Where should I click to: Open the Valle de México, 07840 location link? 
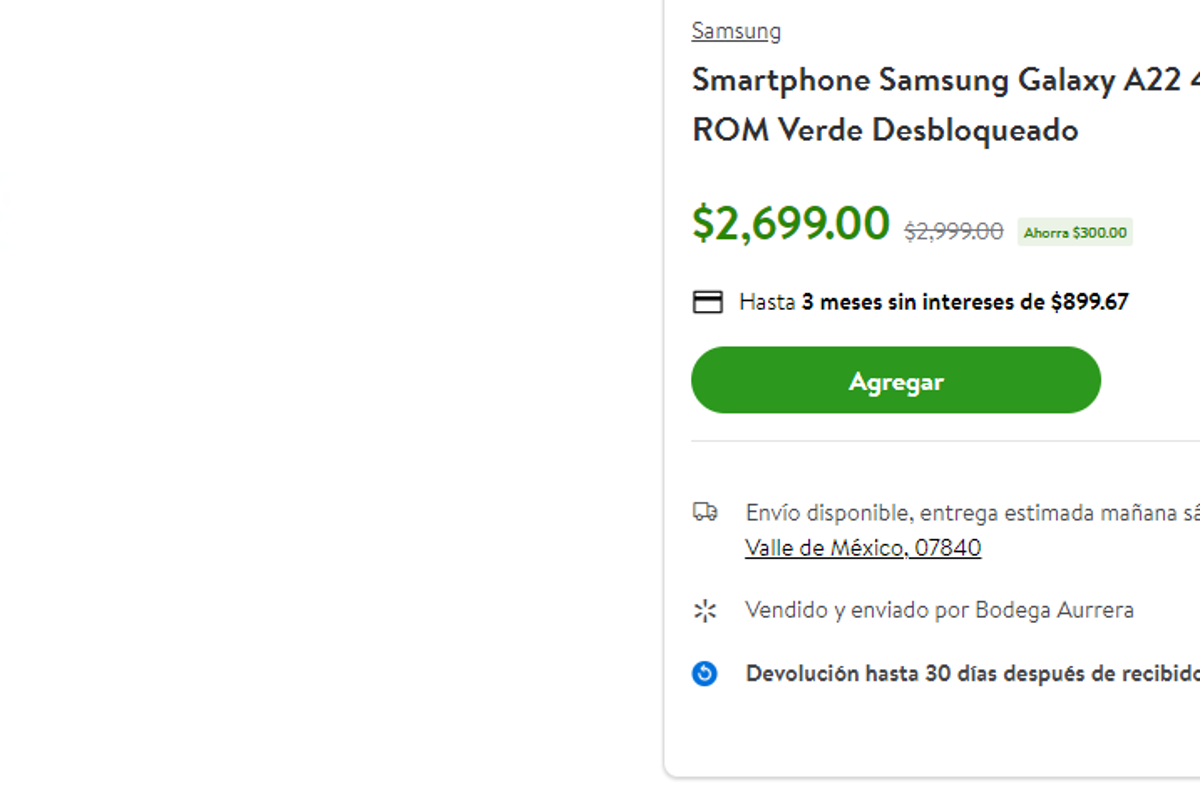coord(863,548)
